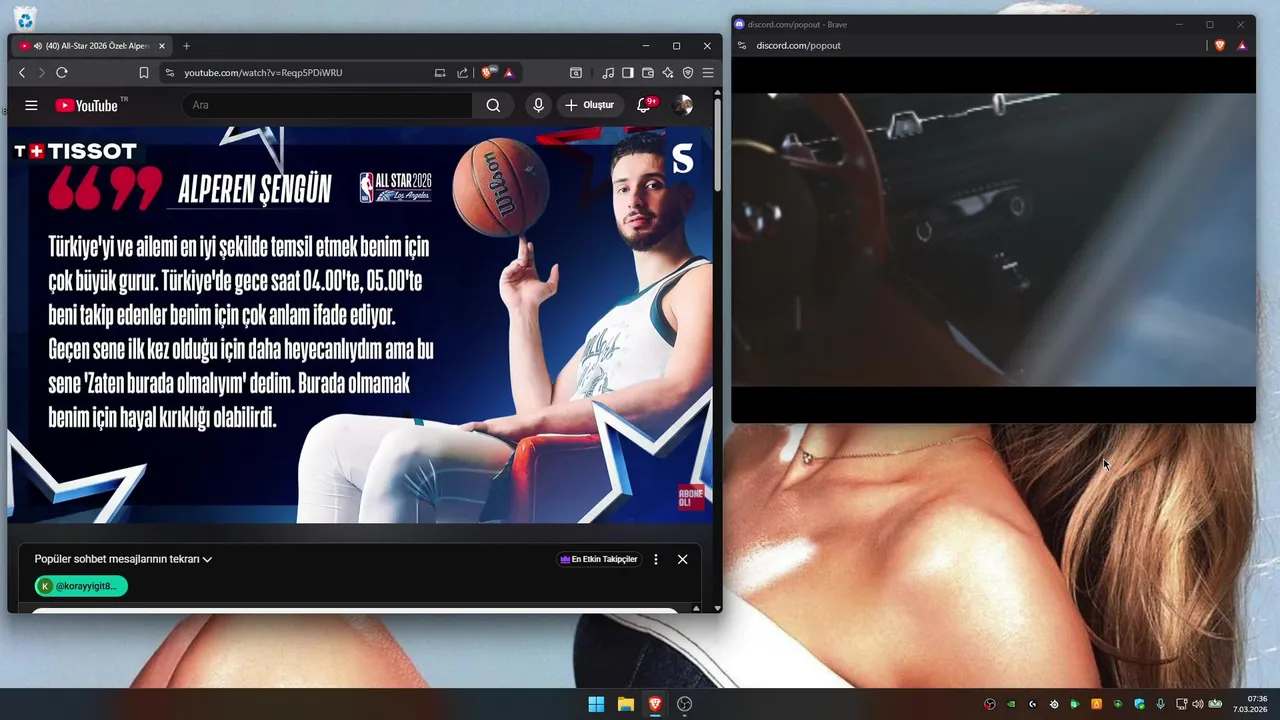Open File Explorer from the taskbar
The width and height of the screenshot is (1280, 720).
point(626,704)
